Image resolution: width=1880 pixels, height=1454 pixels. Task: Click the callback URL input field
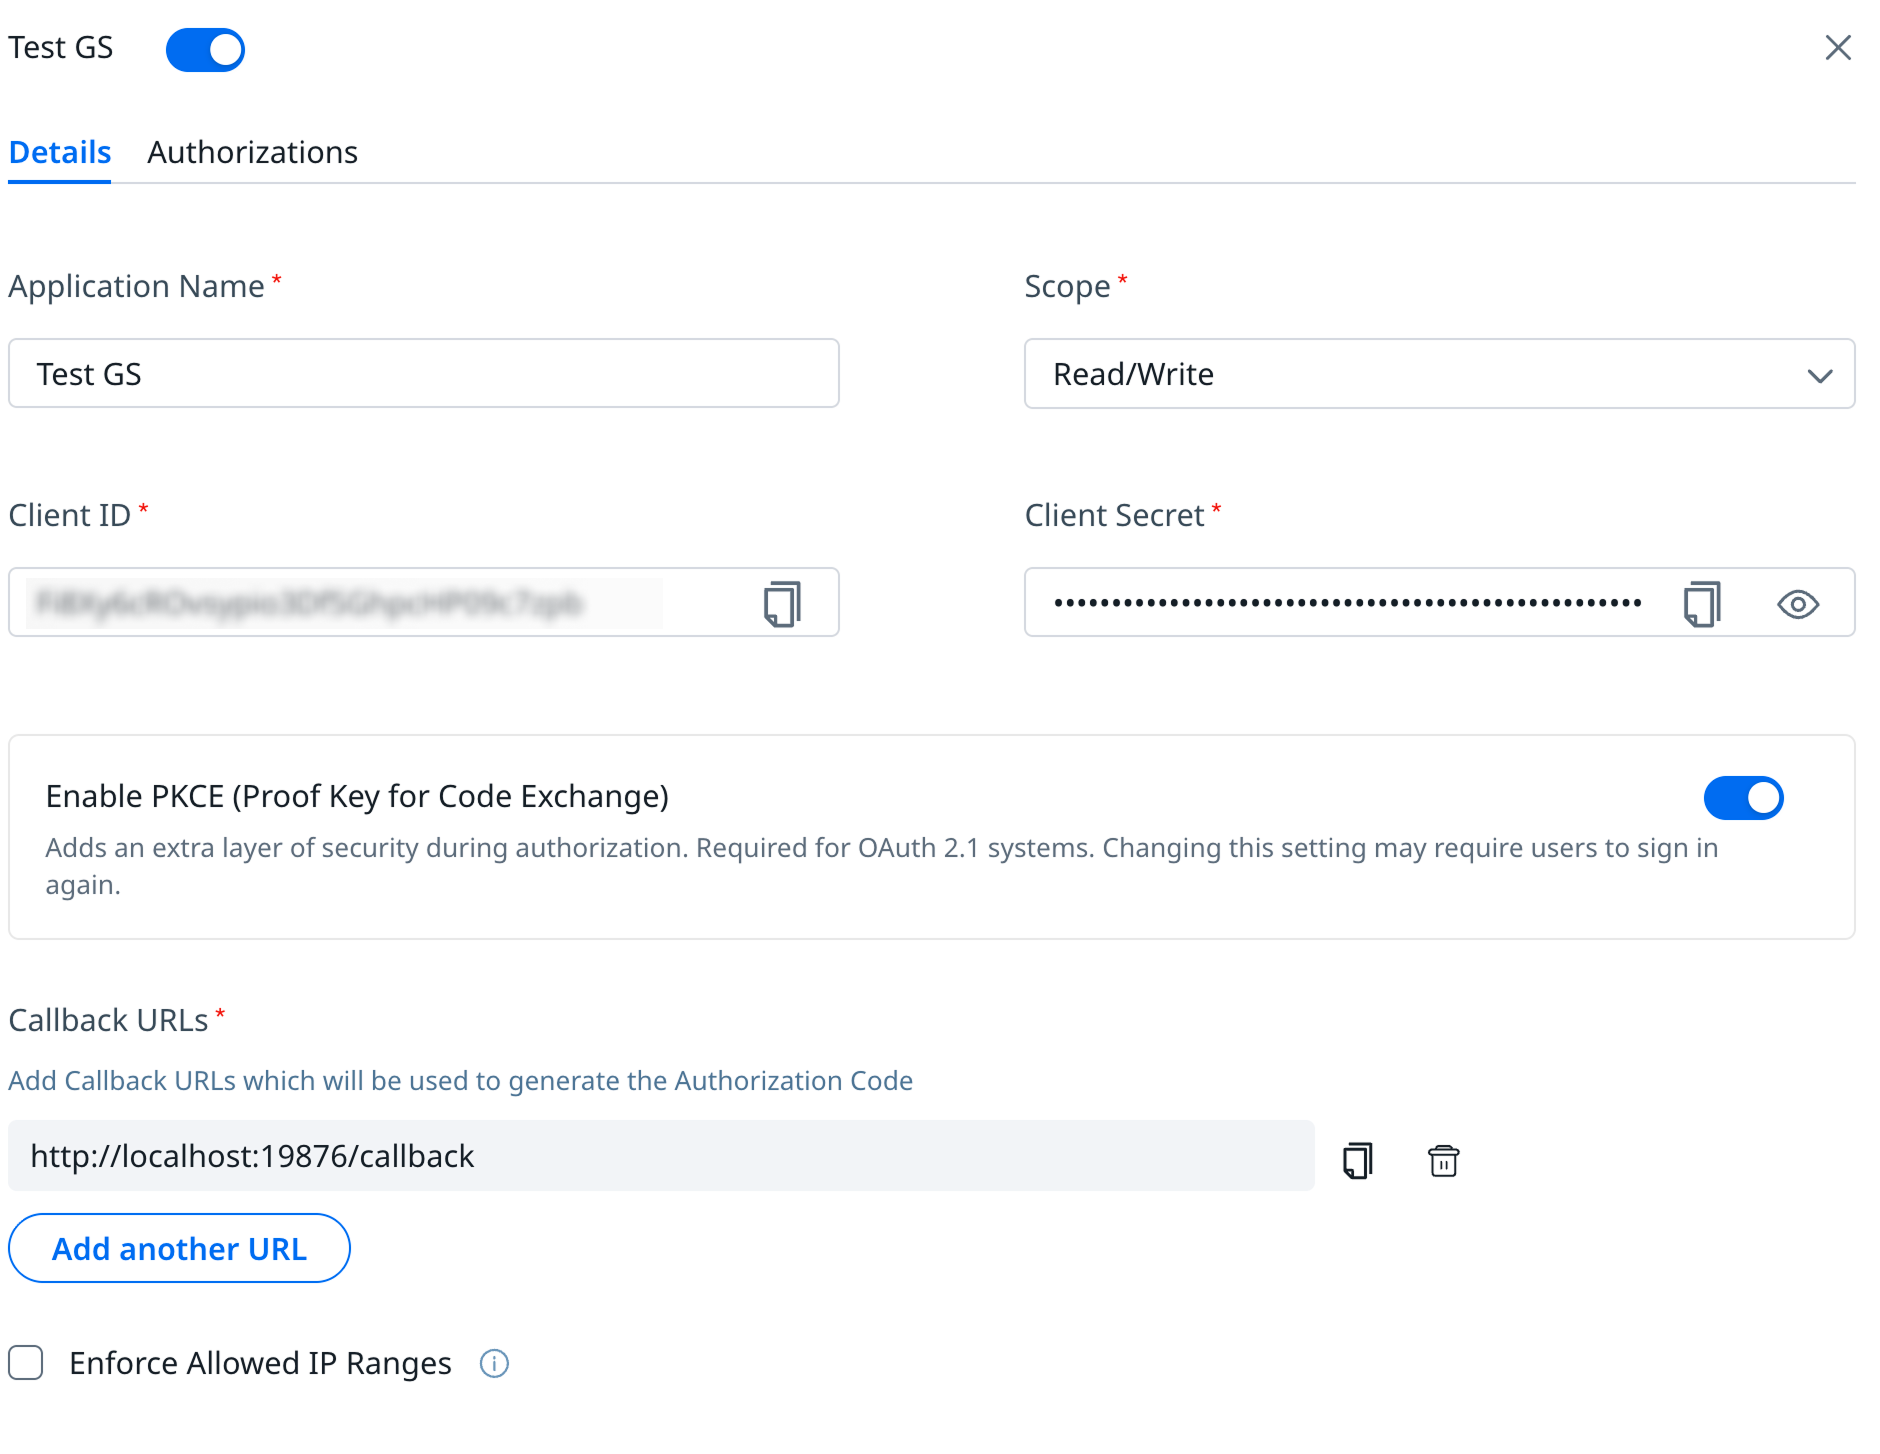tap(661, 1155)
